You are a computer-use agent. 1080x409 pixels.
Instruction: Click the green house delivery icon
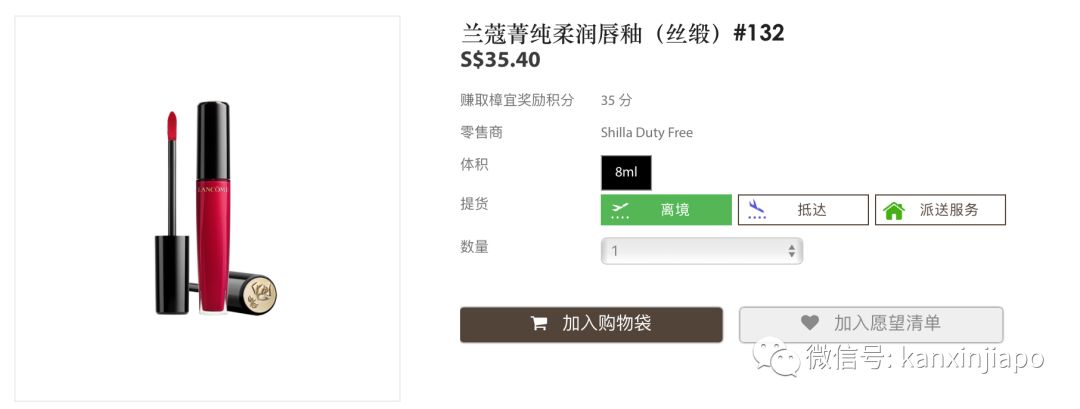(x=894, y=210)
